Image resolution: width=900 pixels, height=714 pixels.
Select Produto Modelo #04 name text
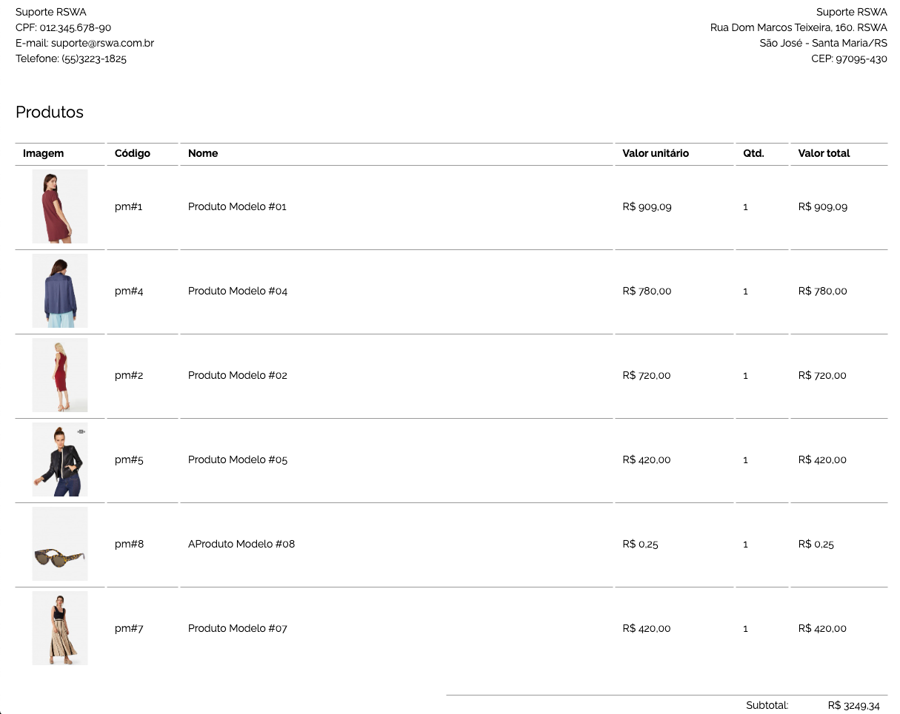pos(237,292)
